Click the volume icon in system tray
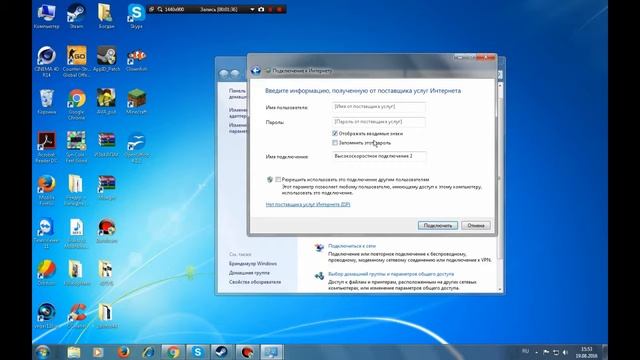The image size is (640, 360). click(565, 352)
